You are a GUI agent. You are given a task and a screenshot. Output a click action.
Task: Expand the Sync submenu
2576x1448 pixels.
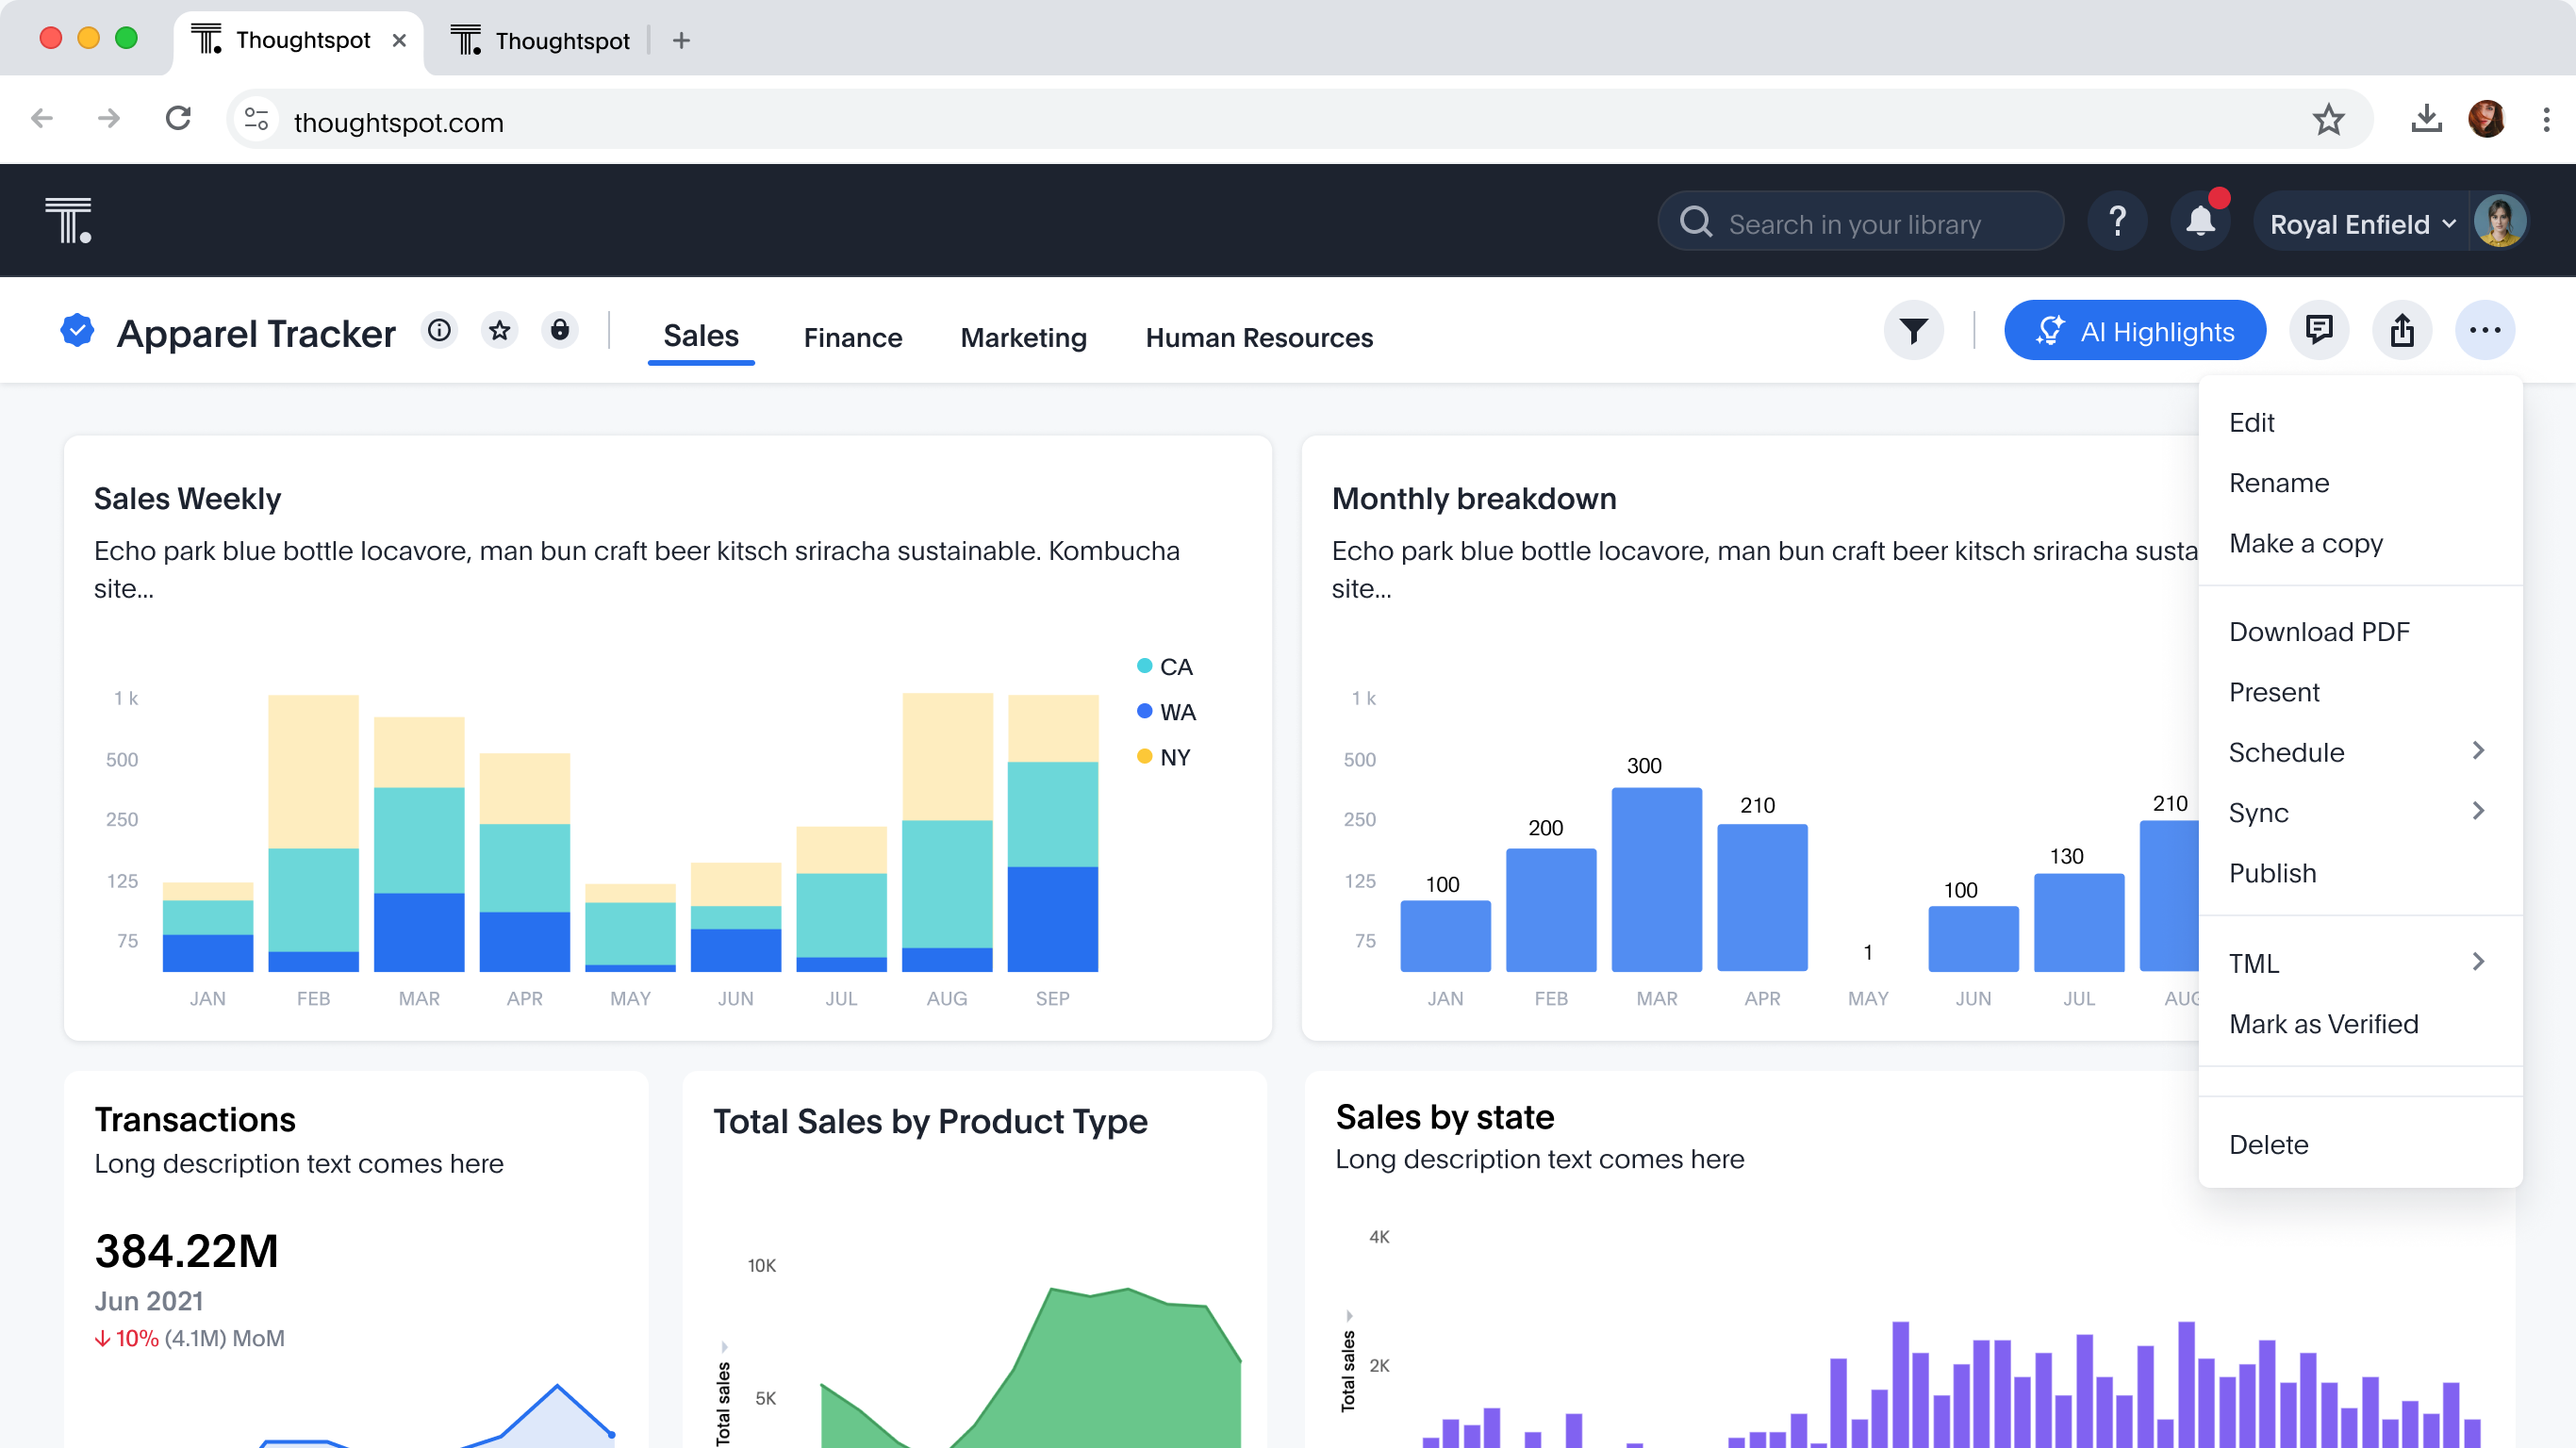[x=2360, y=812]
